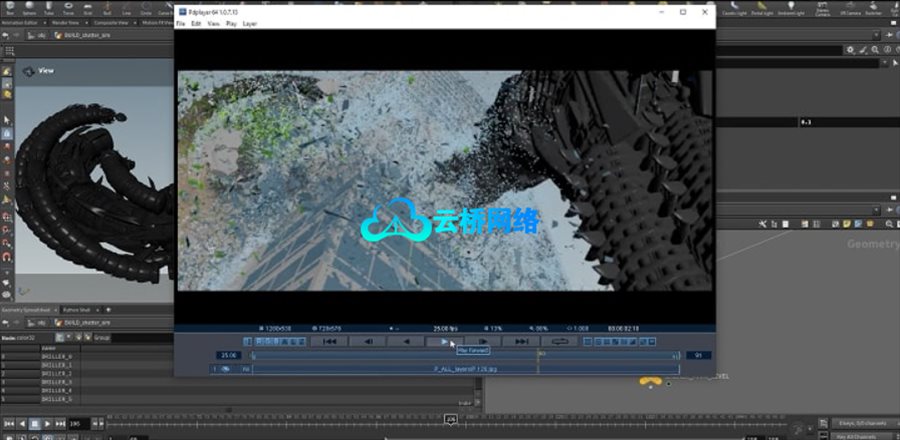Toggle visibility eye of layer 1
This screenshot has width=900, height=440.
(x=226, y=369)
